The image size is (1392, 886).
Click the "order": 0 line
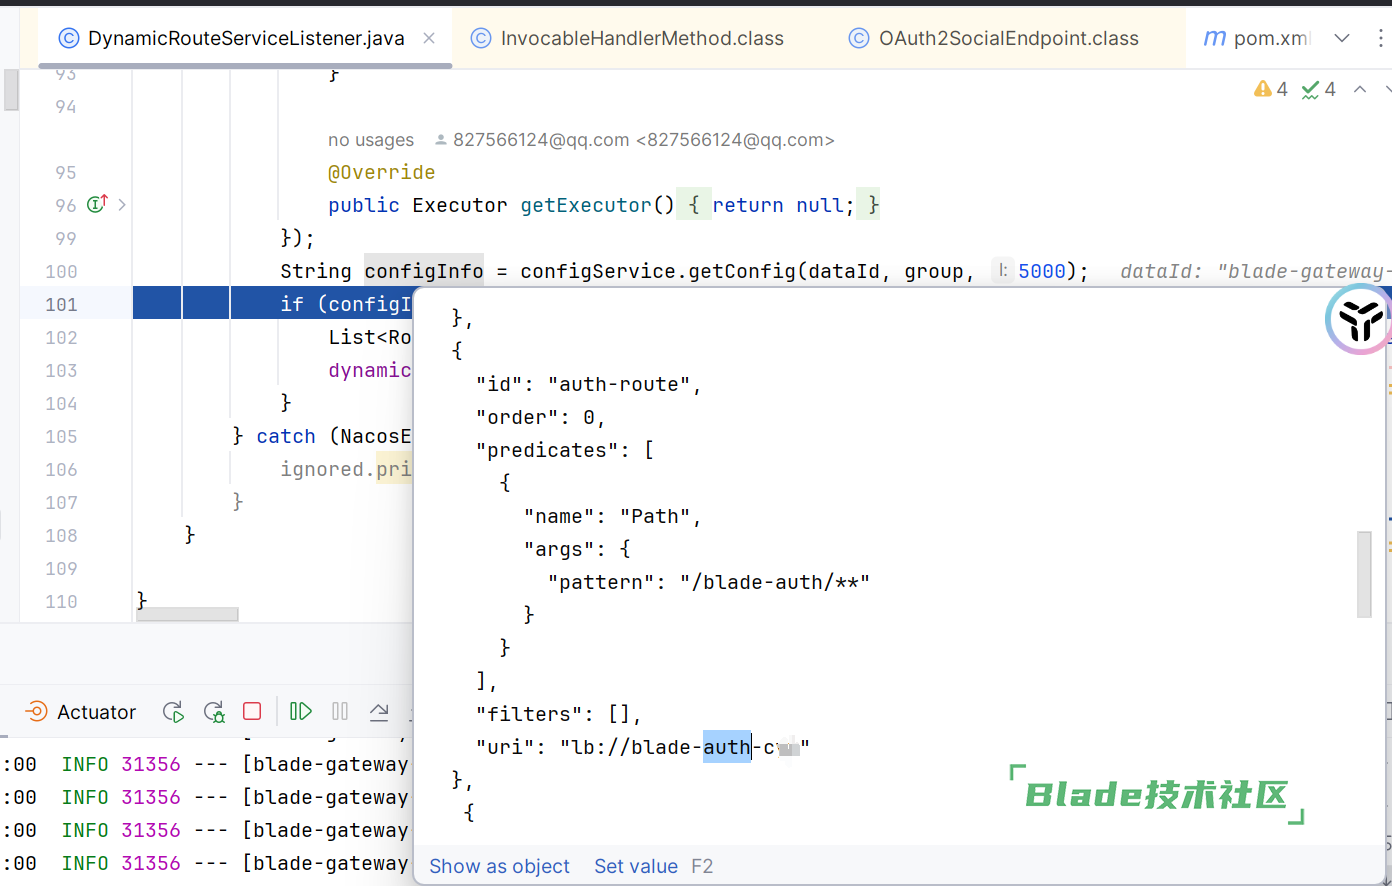click(541, 417)
